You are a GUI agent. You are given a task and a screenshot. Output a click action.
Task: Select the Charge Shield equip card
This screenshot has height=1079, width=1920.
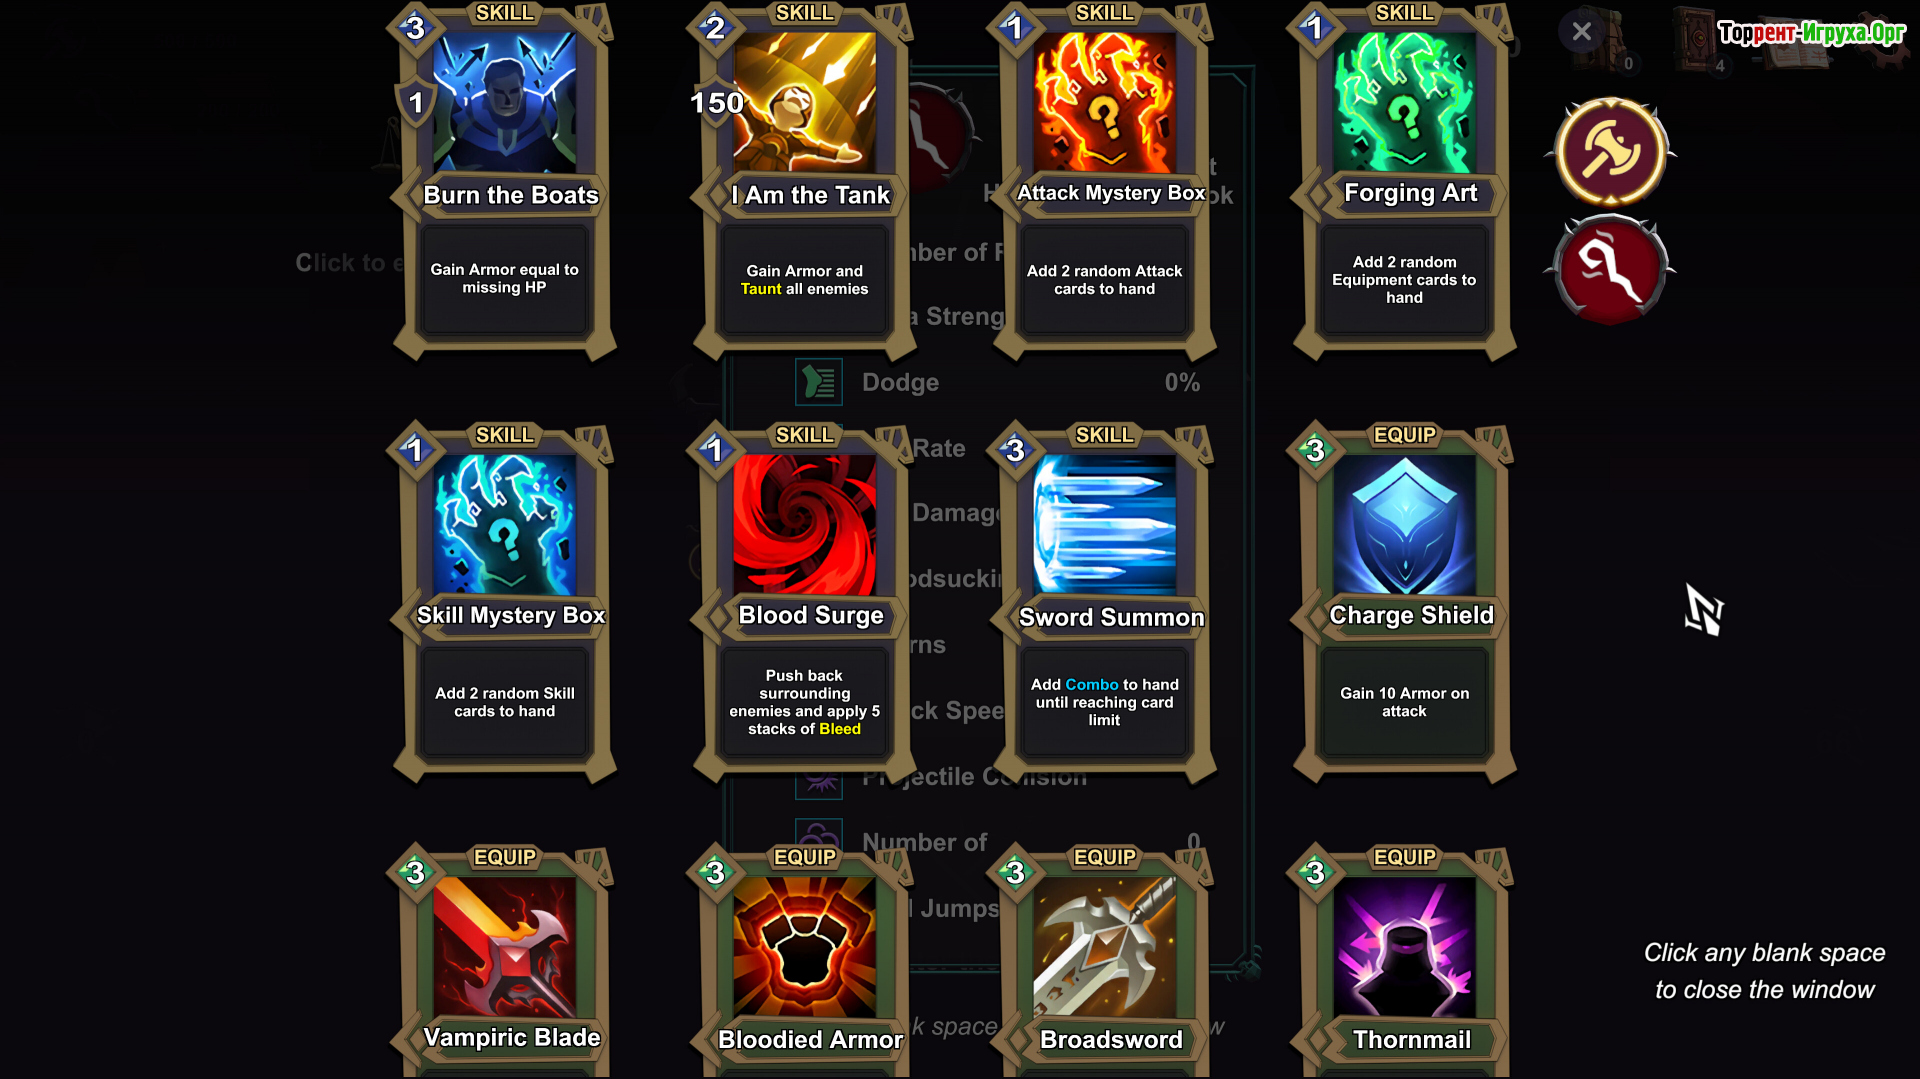[1404, 603]
